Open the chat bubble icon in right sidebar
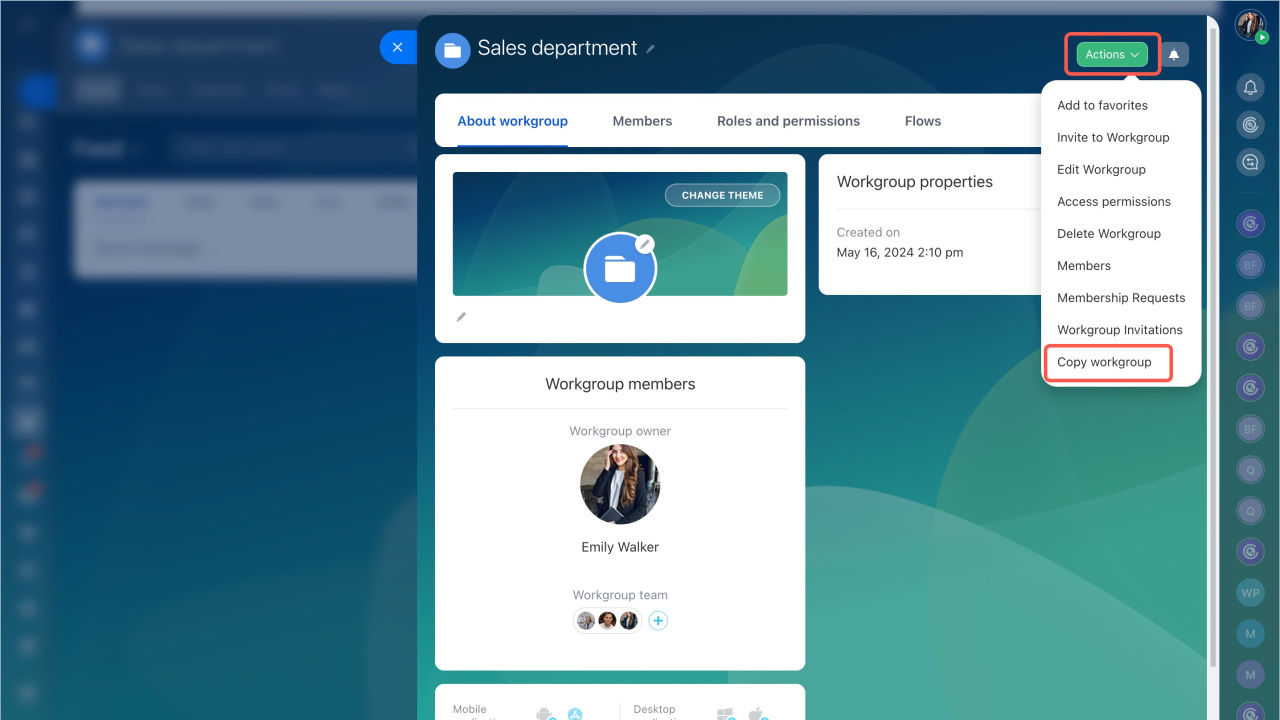Image resolution: width=1280 pixels, height=720 pixels. (x=1250, y=161)
